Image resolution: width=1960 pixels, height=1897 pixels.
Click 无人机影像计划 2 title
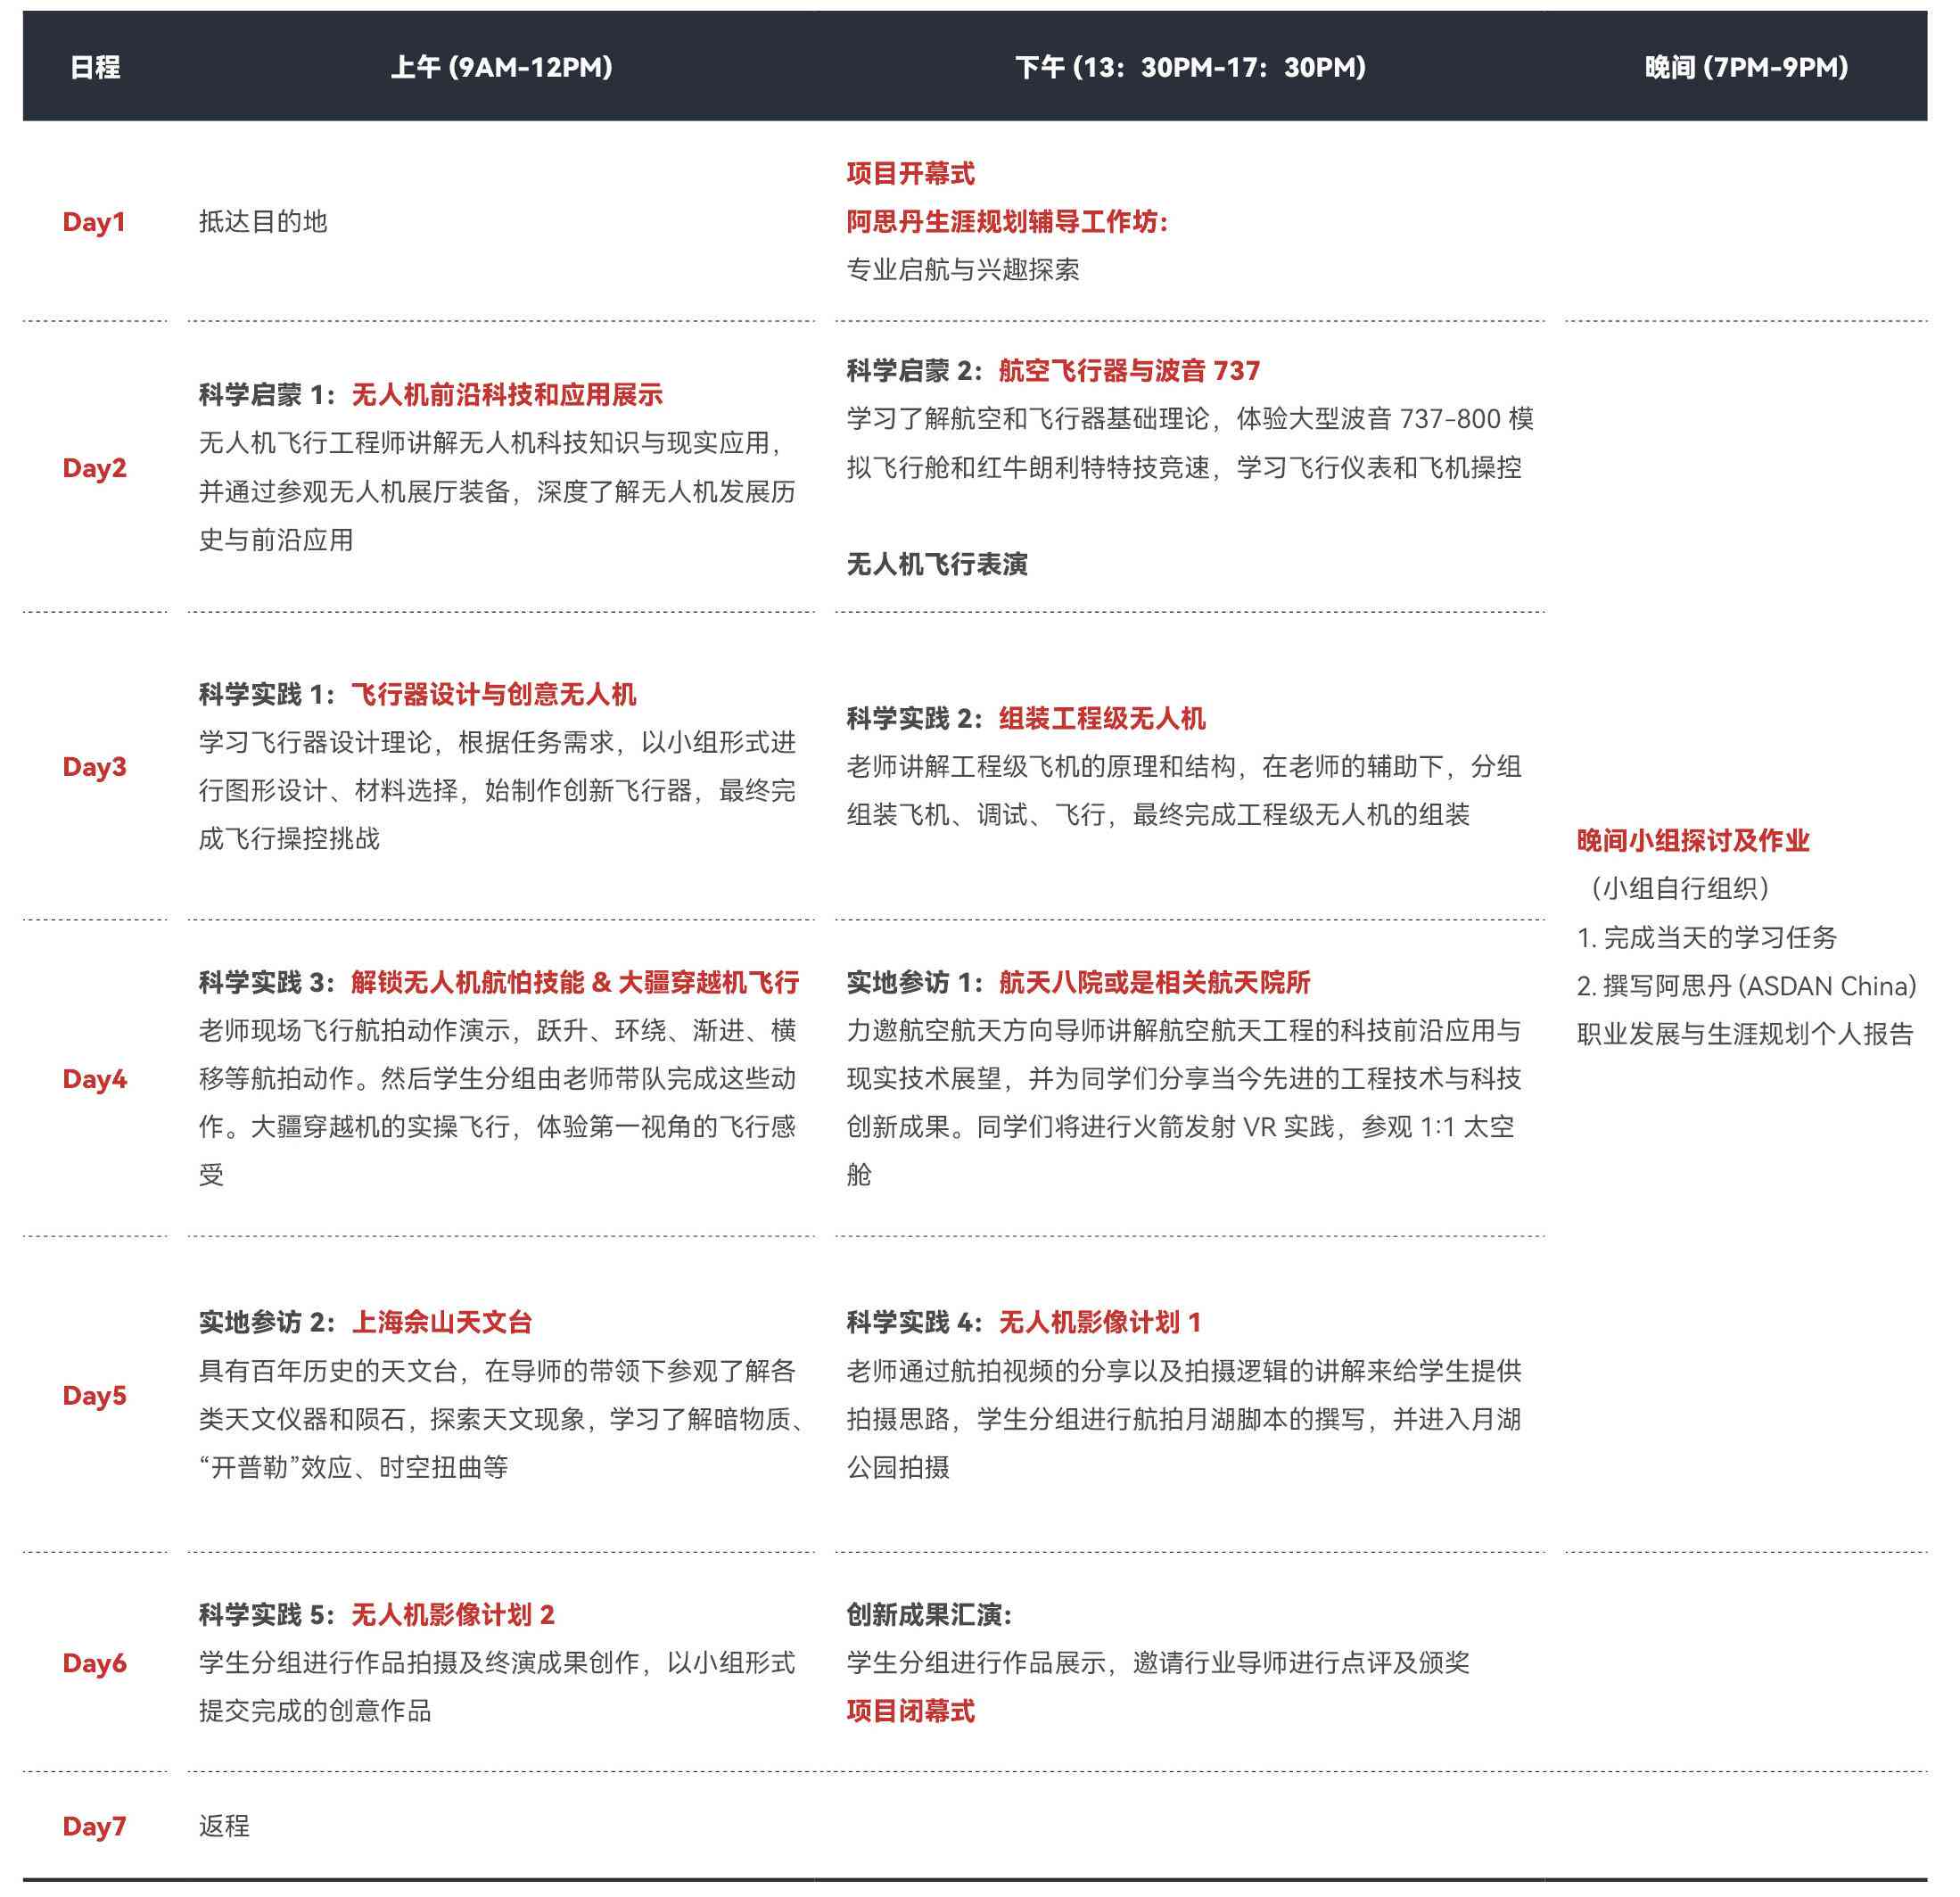click(x=452, y=1614)
